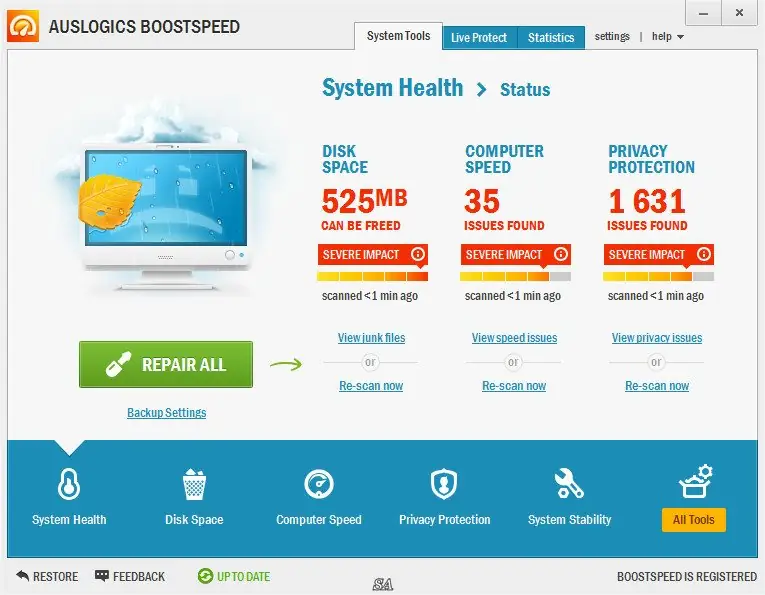Open the Backup Settings link
Viewport: 765px width, 595px height.
pyautogui.click(x=166, y=413)
